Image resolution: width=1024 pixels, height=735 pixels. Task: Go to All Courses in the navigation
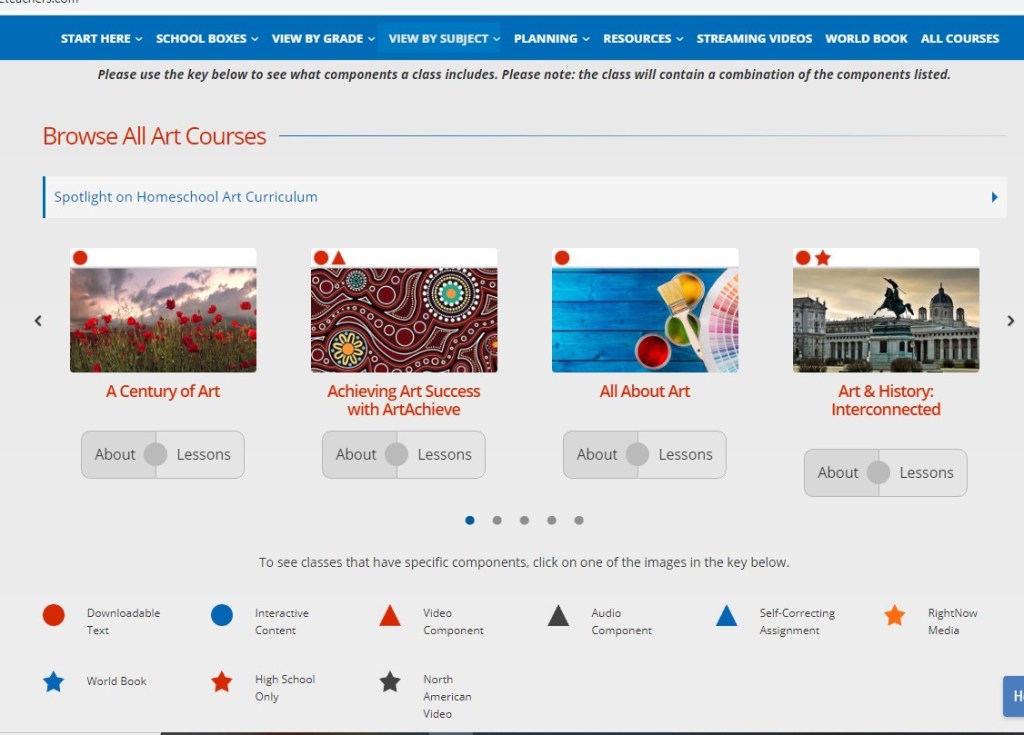(959, 39)
